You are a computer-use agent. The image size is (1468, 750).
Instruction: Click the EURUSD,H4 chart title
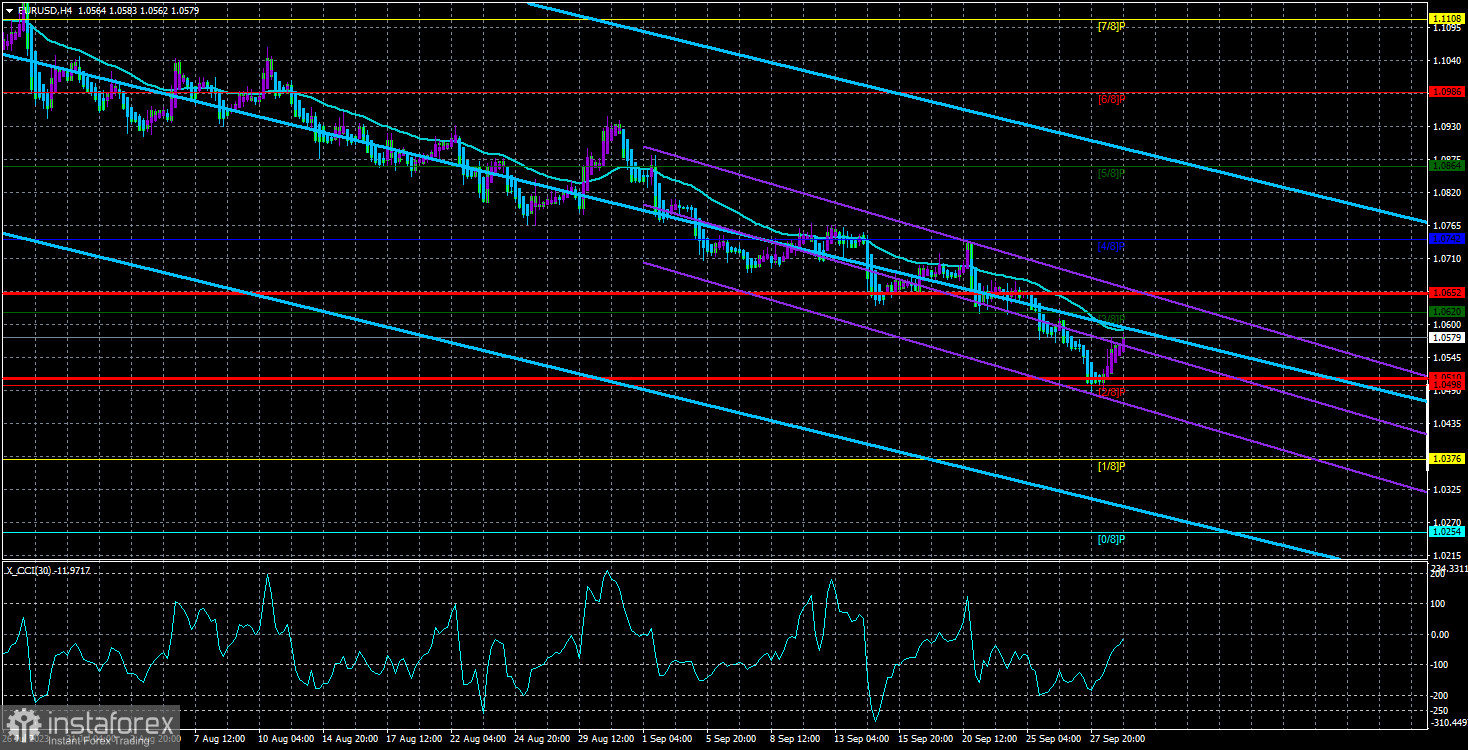pos(46,10)
